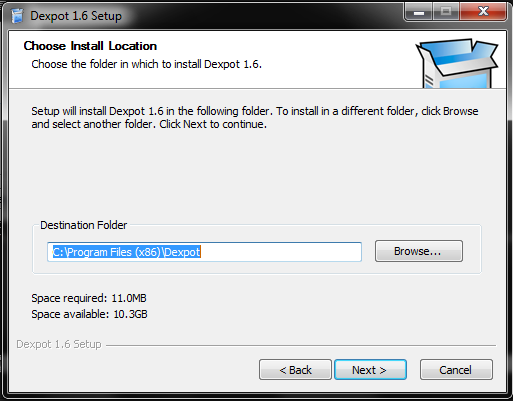
Task: Click the 'Dexpot 1.6 Setup' title bar text
Action: coord(76,16)
